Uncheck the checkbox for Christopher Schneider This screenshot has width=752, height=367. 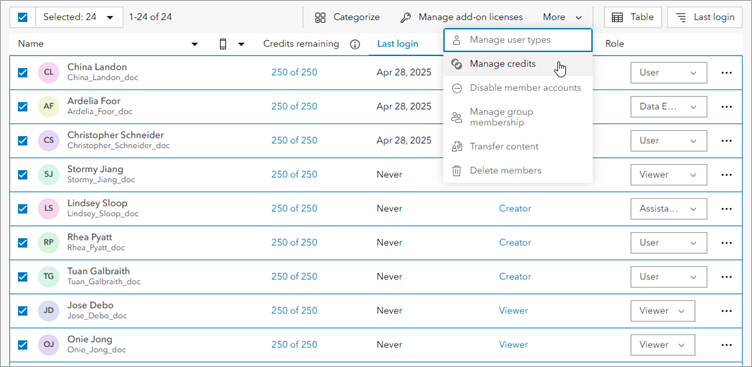point(23,141)
